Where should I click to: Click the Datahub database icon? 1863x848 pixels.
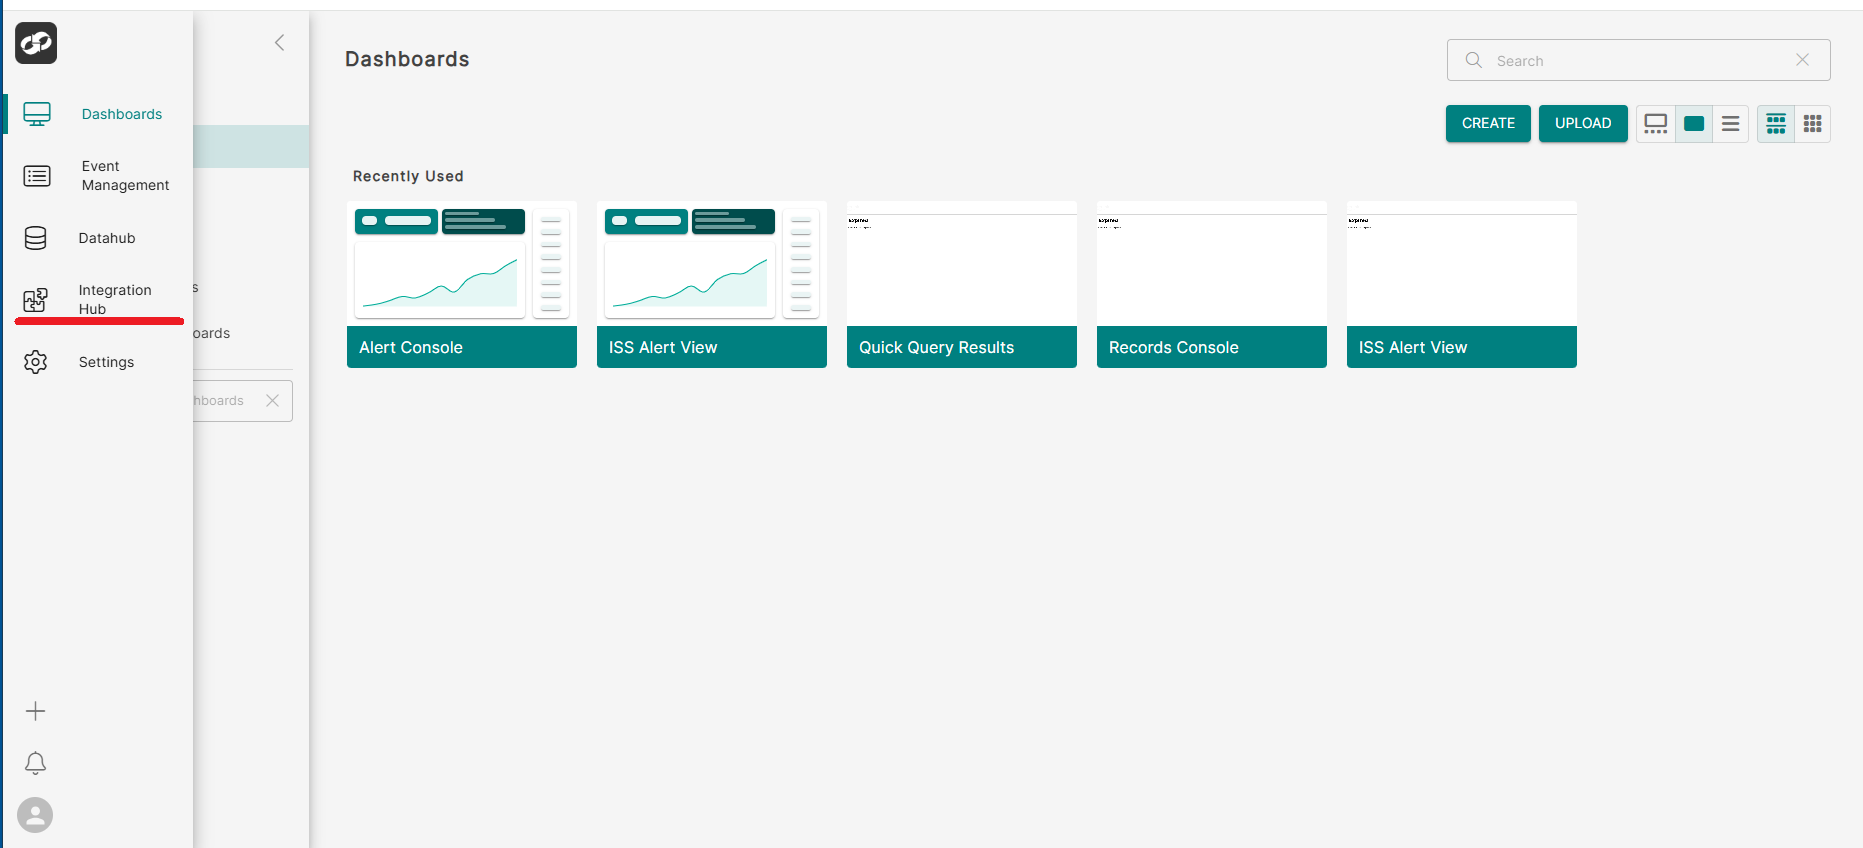[36, 238]
